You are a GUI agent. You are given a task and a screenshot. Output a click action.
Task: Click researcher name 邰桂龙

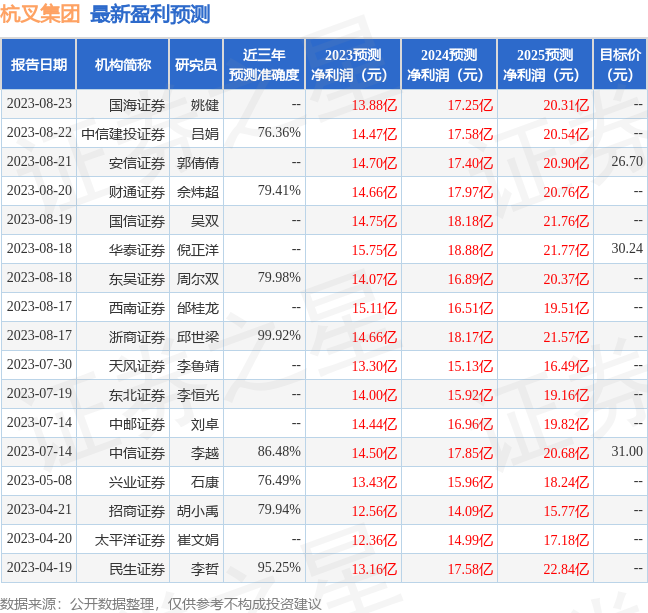198,308
